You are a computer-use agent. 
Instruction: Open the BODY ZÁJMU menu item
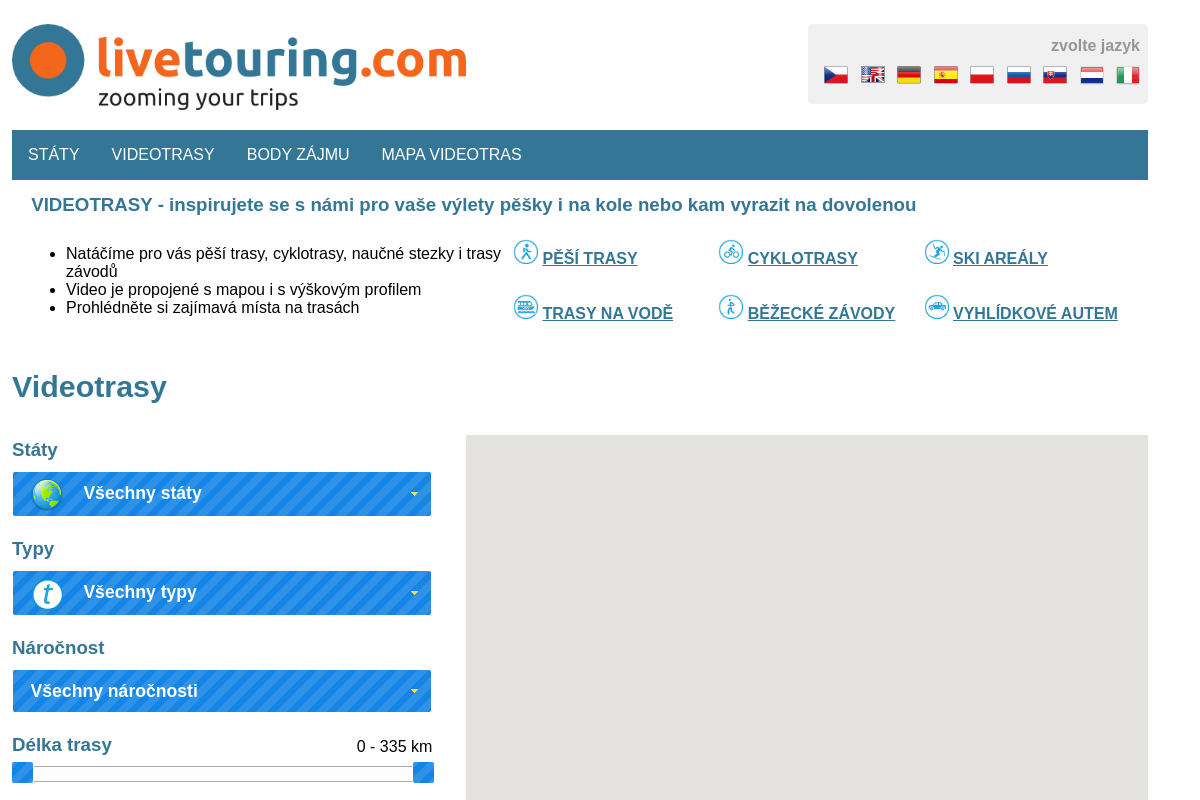[298, 154]
